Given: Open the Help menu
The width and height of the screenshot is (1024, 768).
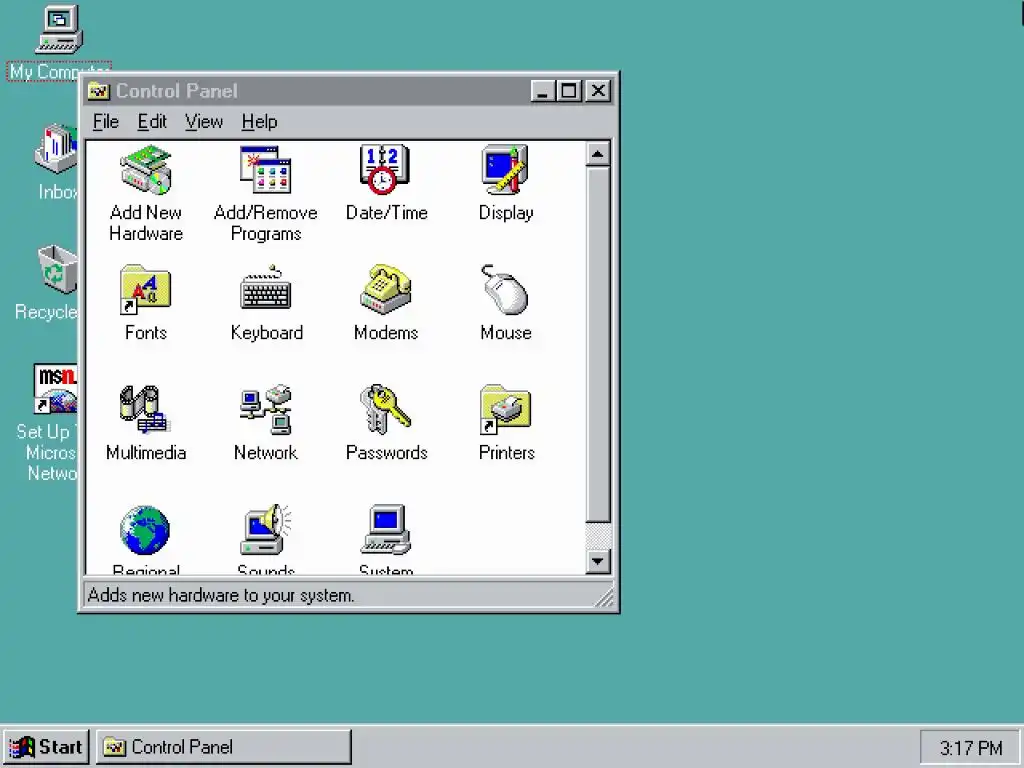Looking at the screenshot, I should click(259, 121).
